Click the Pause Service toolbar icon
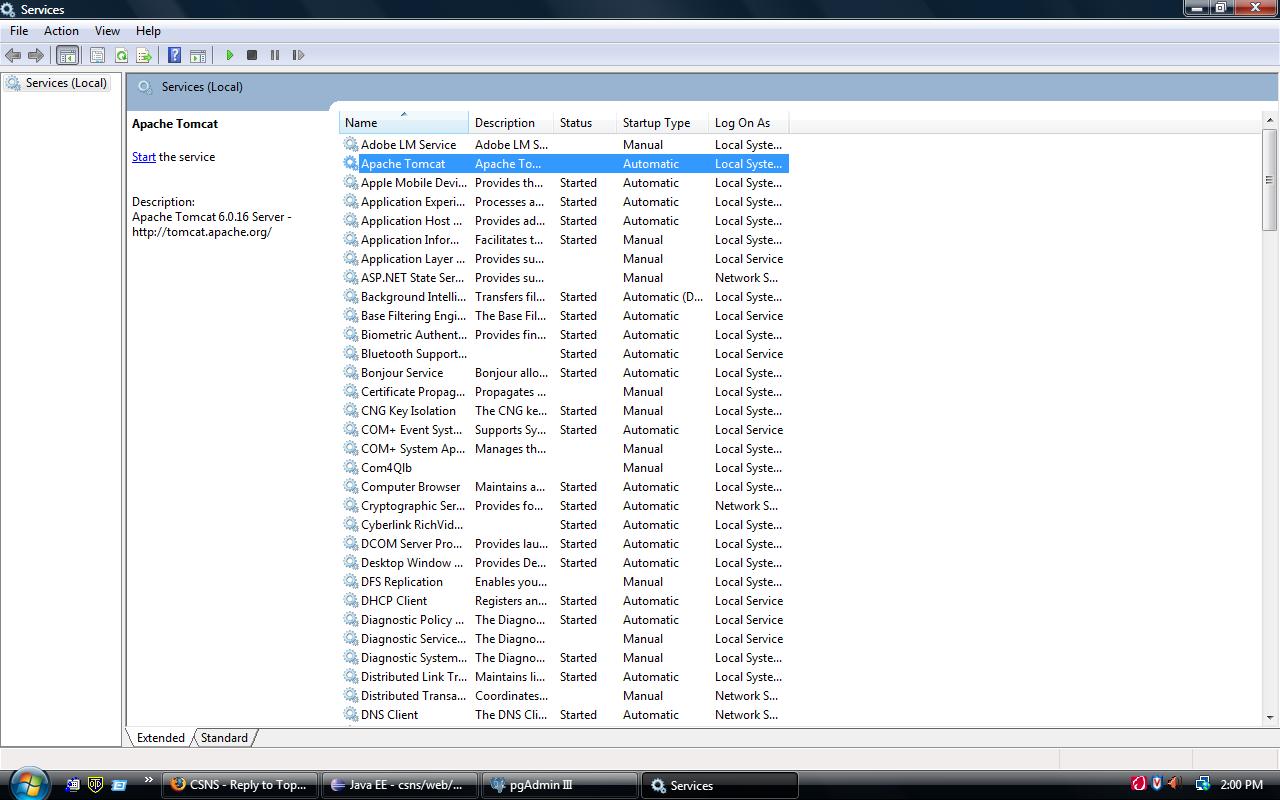 pyautogui.click(x=275, y=55)
